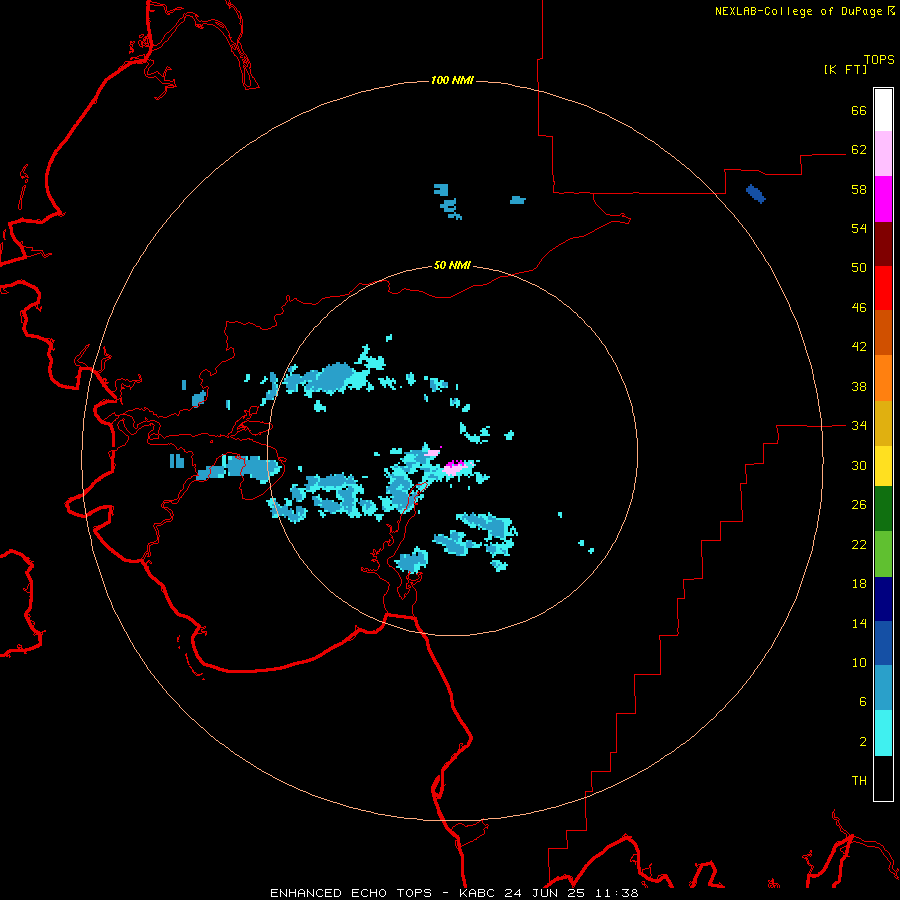Click the navy blue legend swatch
Viewport: 900px width, 900px height.
point(883,599)
